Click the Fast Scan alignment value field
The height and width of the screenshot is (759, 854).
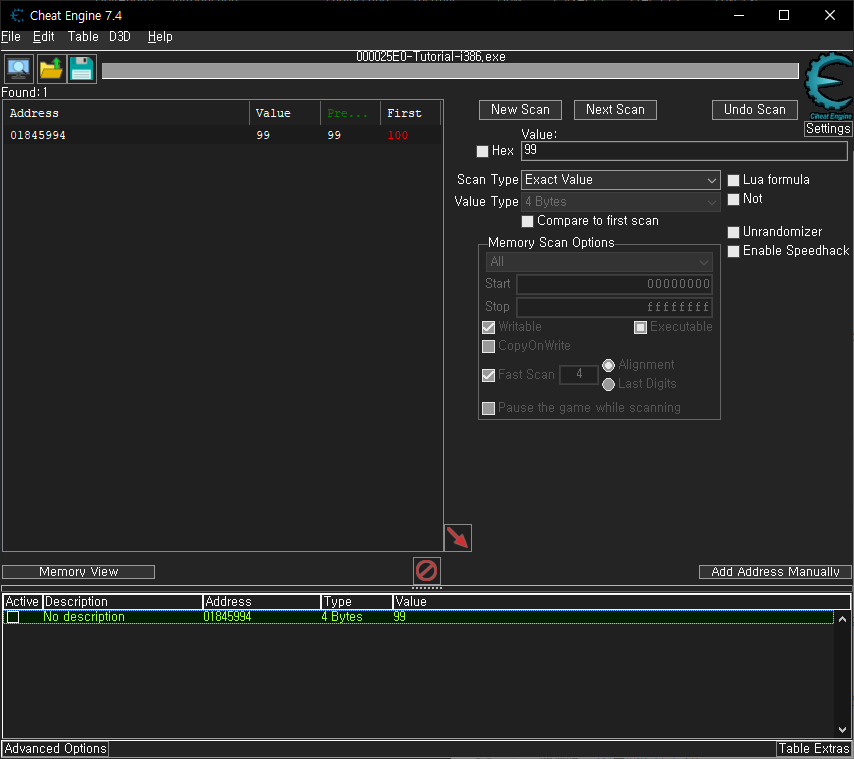(578, 375)
